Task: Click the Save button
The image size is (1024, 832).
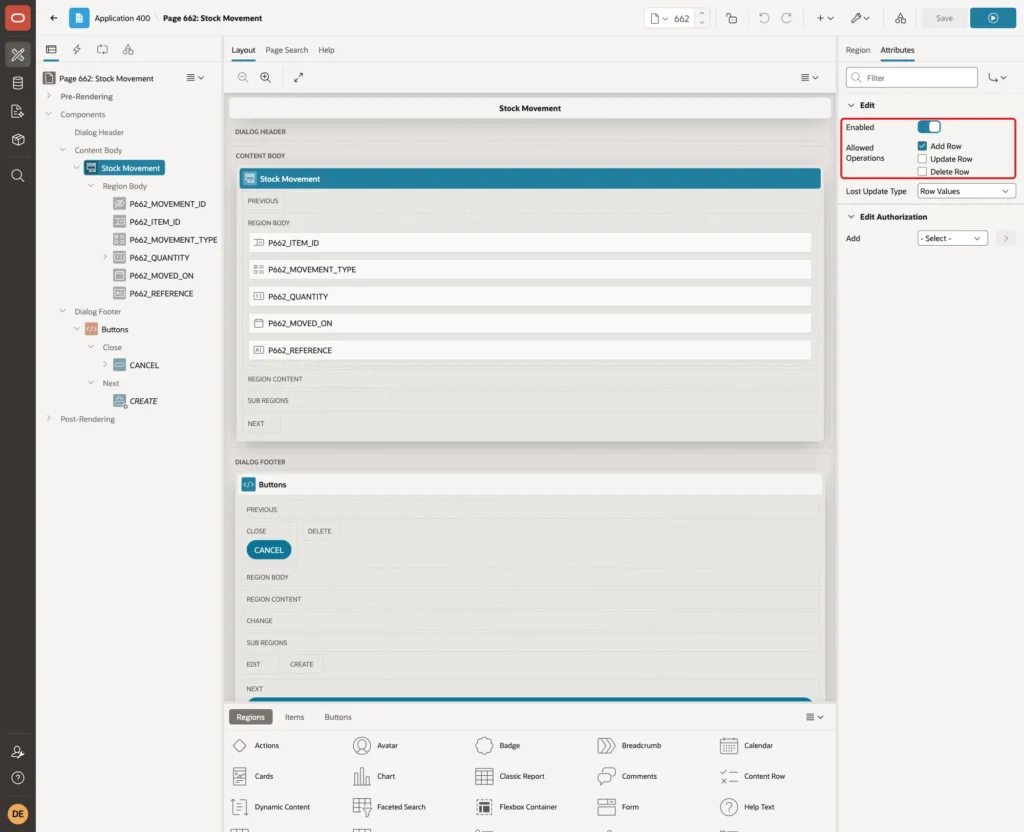Action: pyautogui.click(x=944, y=18)
